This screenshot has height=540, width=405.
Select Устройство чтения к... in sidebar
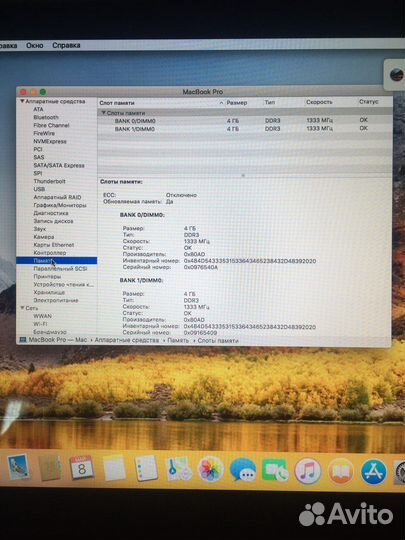[x=63, y=284]
